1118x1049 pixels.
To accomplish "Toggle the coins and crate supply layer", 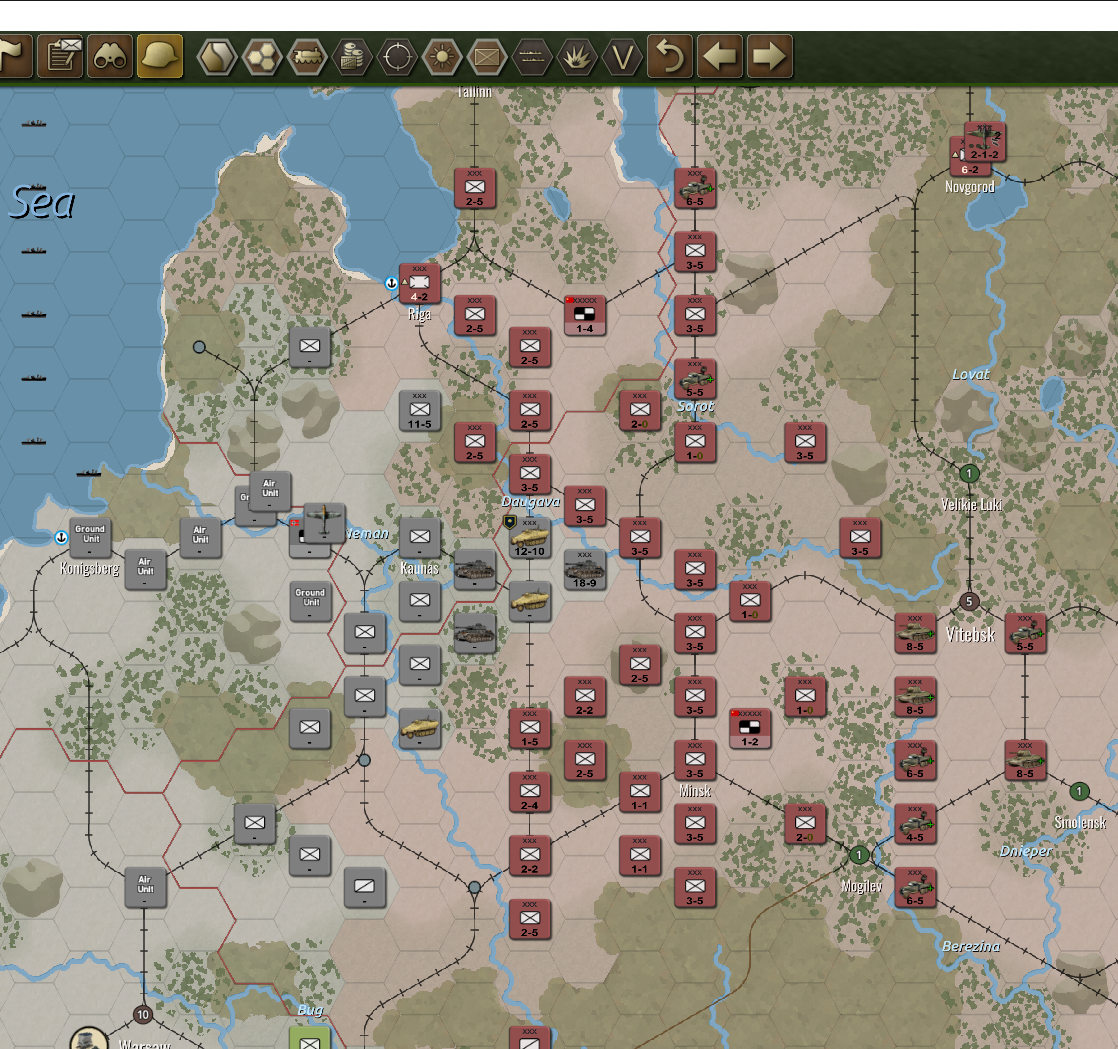I will tap(352, 56).
